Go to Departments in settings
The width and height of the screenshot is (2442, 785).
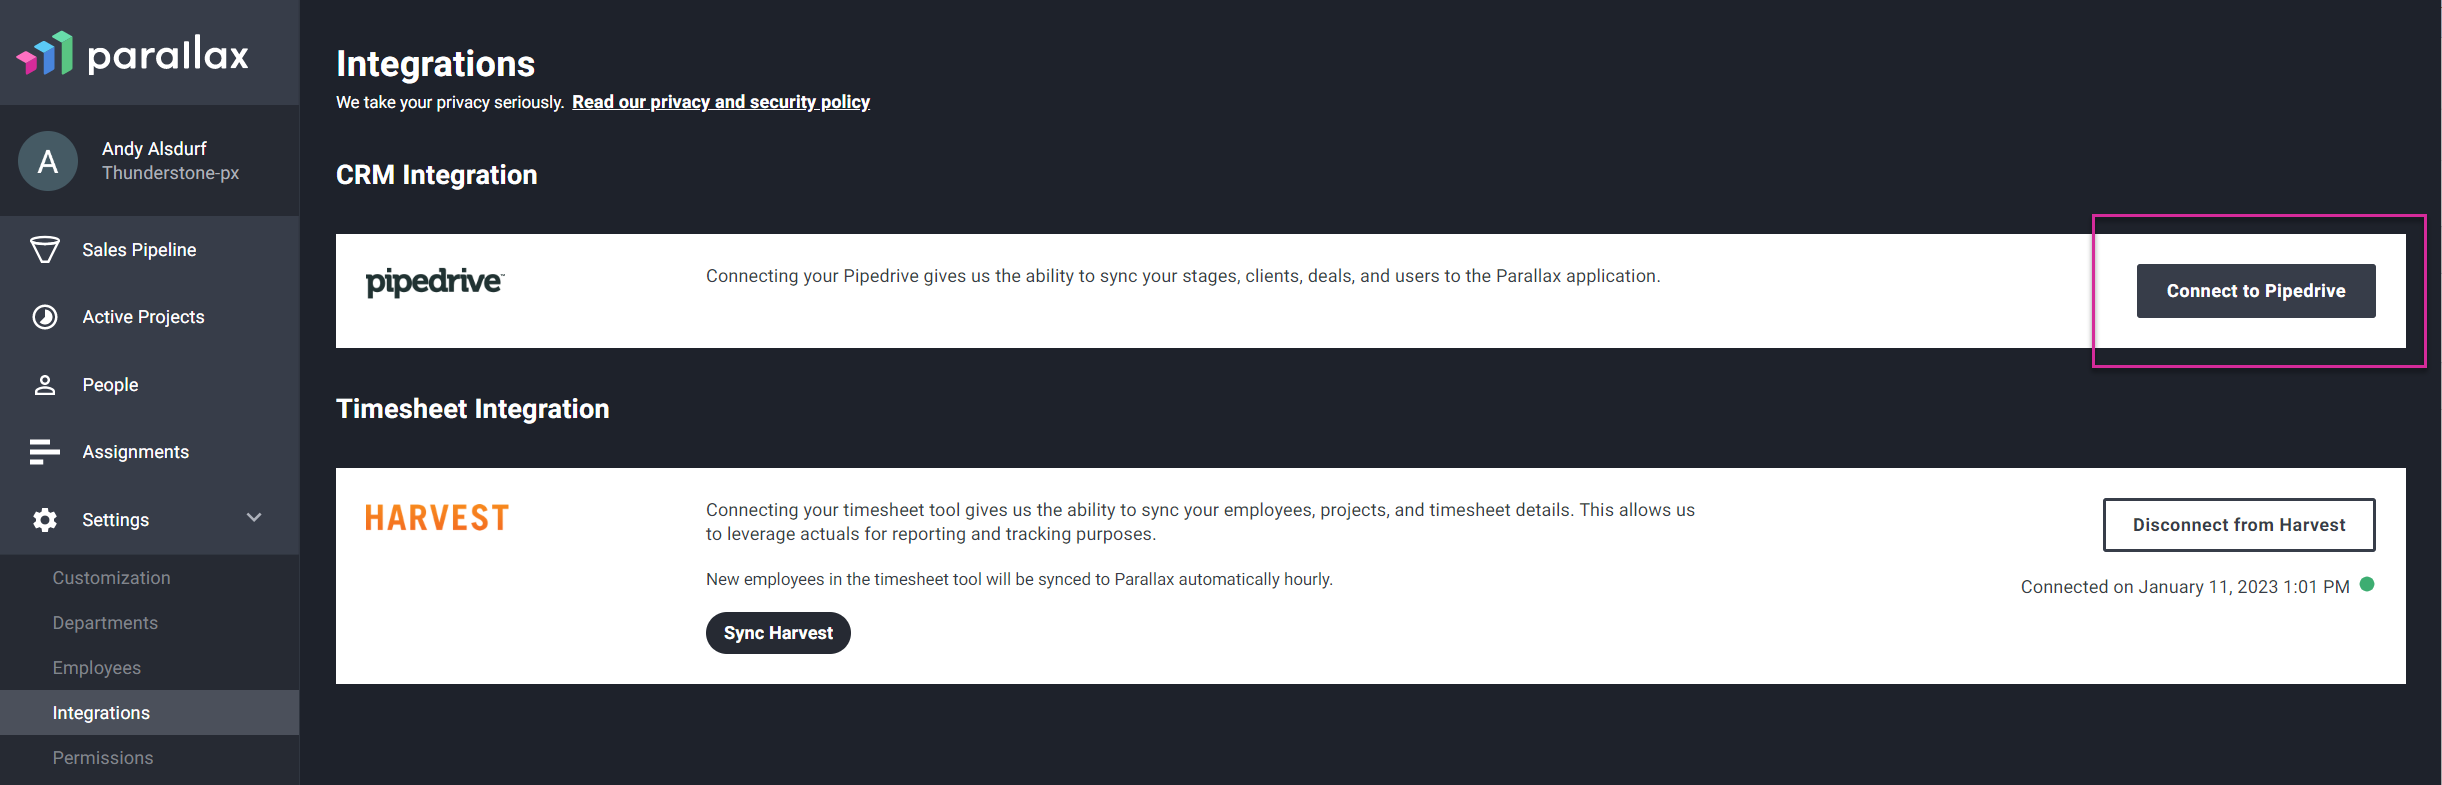(x=105, y=623)
